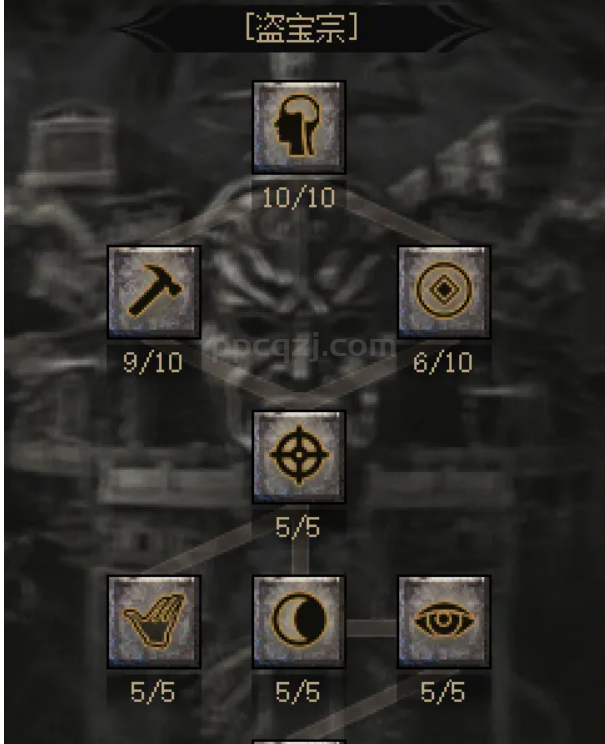Viewport: 605px width, 744px height.
Task: Click the ppcqzj.com watermark text
Action: (x=304, y=347)
